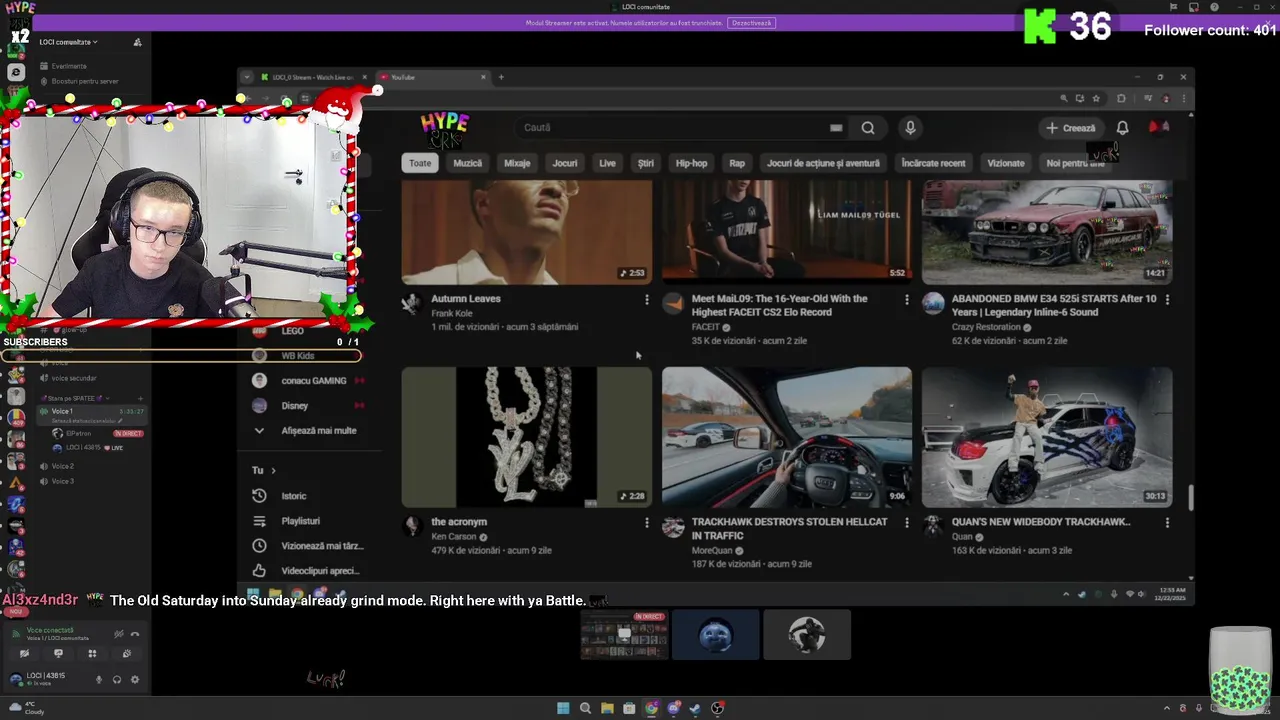
Task: Open YouTube notifications bell
Action: (1122, 128)
